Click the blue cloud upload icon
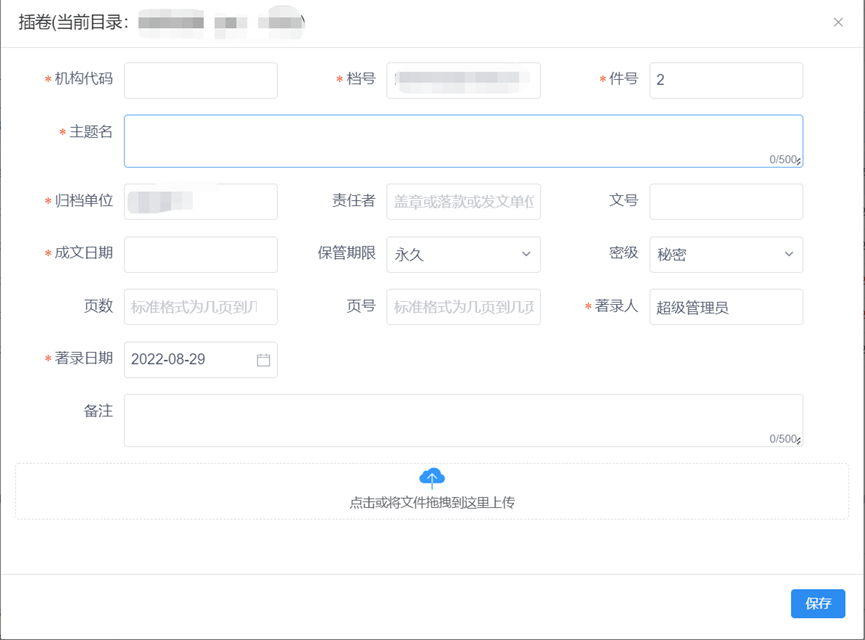The width and height of the screenshot is (865, 640). coord(432,477)
